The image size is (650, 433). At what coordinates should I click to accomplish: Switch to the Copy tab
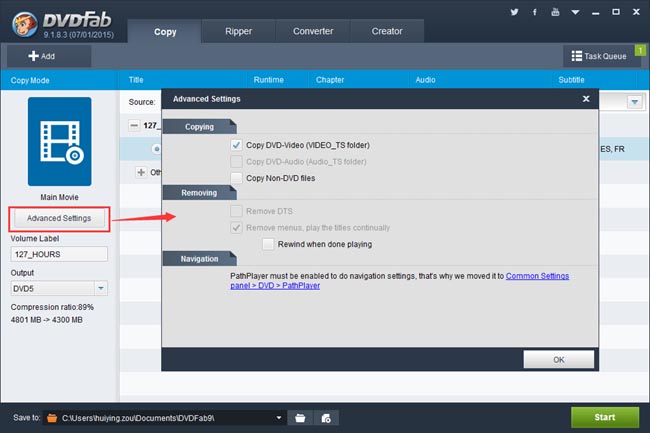click(x=165, y=31)
